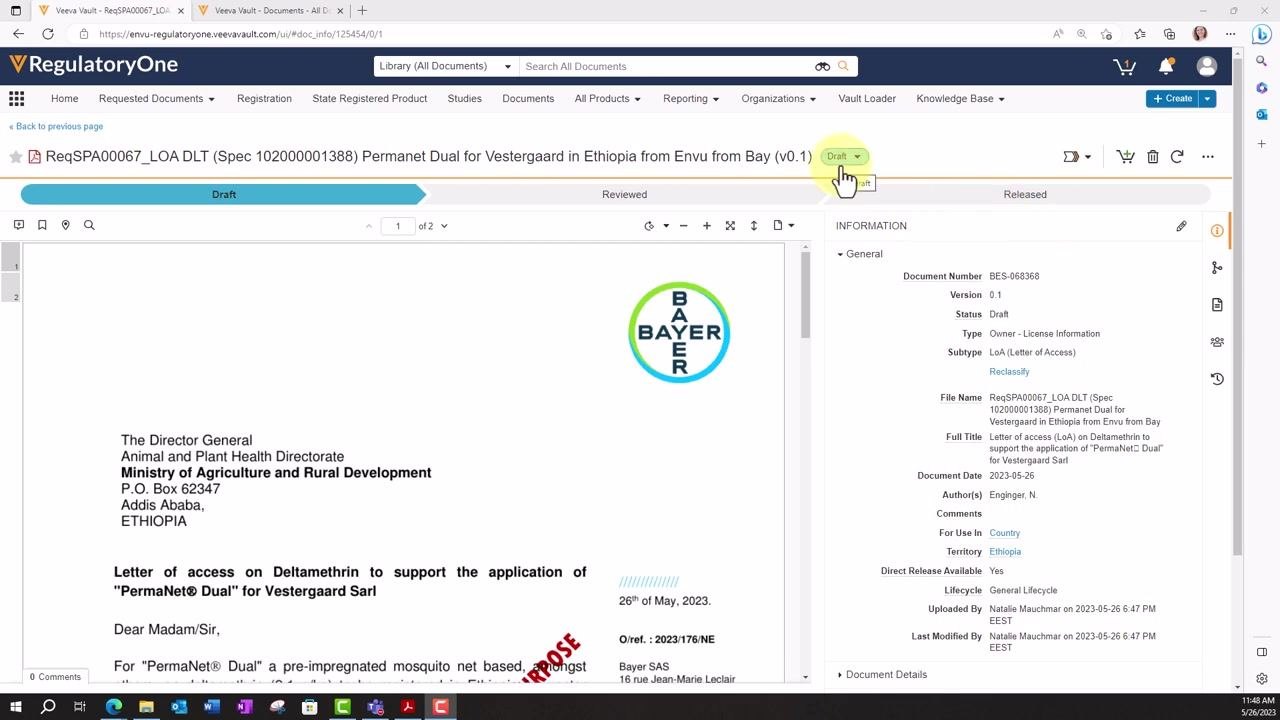The width and height of the screenshot is (1280, 720).
Task: Click Country link under For Use In
Action: [x=1005, y=533]
